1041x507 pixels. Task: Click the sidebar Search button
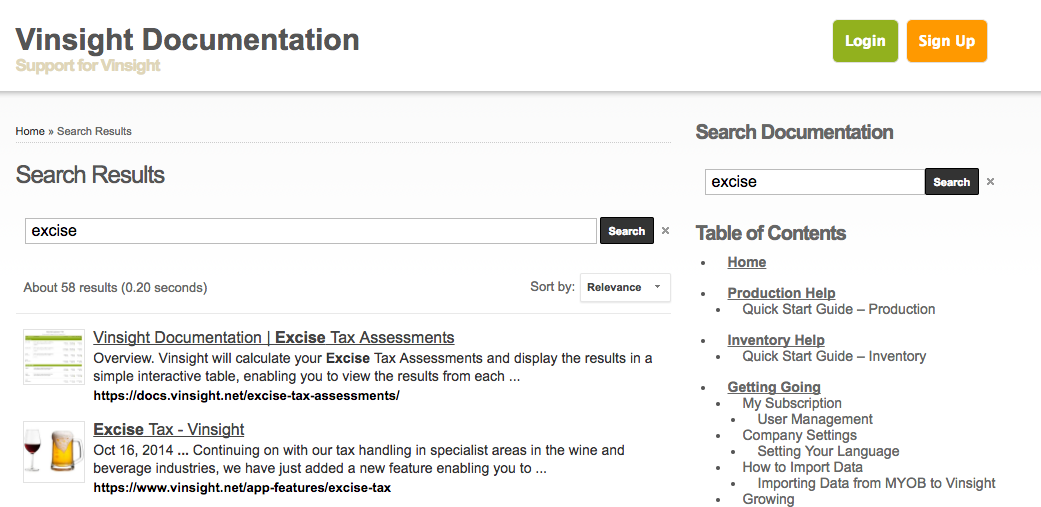pos(951,182)
